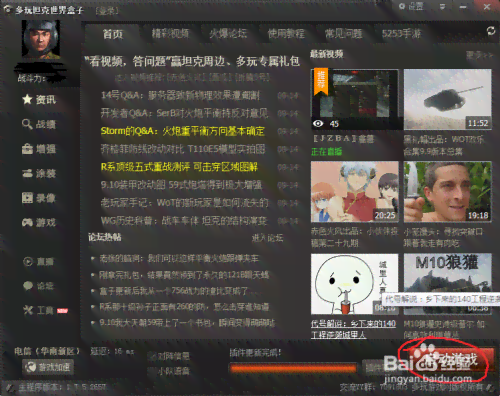Click the player avatar portrait
The image size is (500, 396).
41,39
